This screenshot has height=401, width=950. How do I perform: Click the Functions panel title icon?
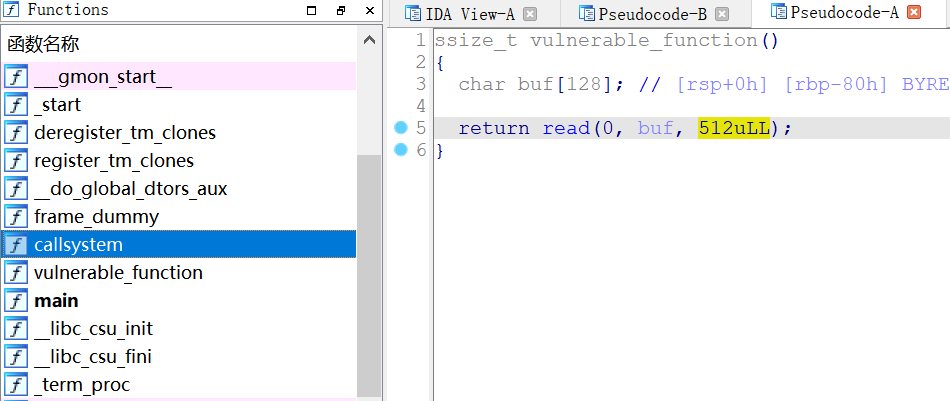(x=12, y=11)
